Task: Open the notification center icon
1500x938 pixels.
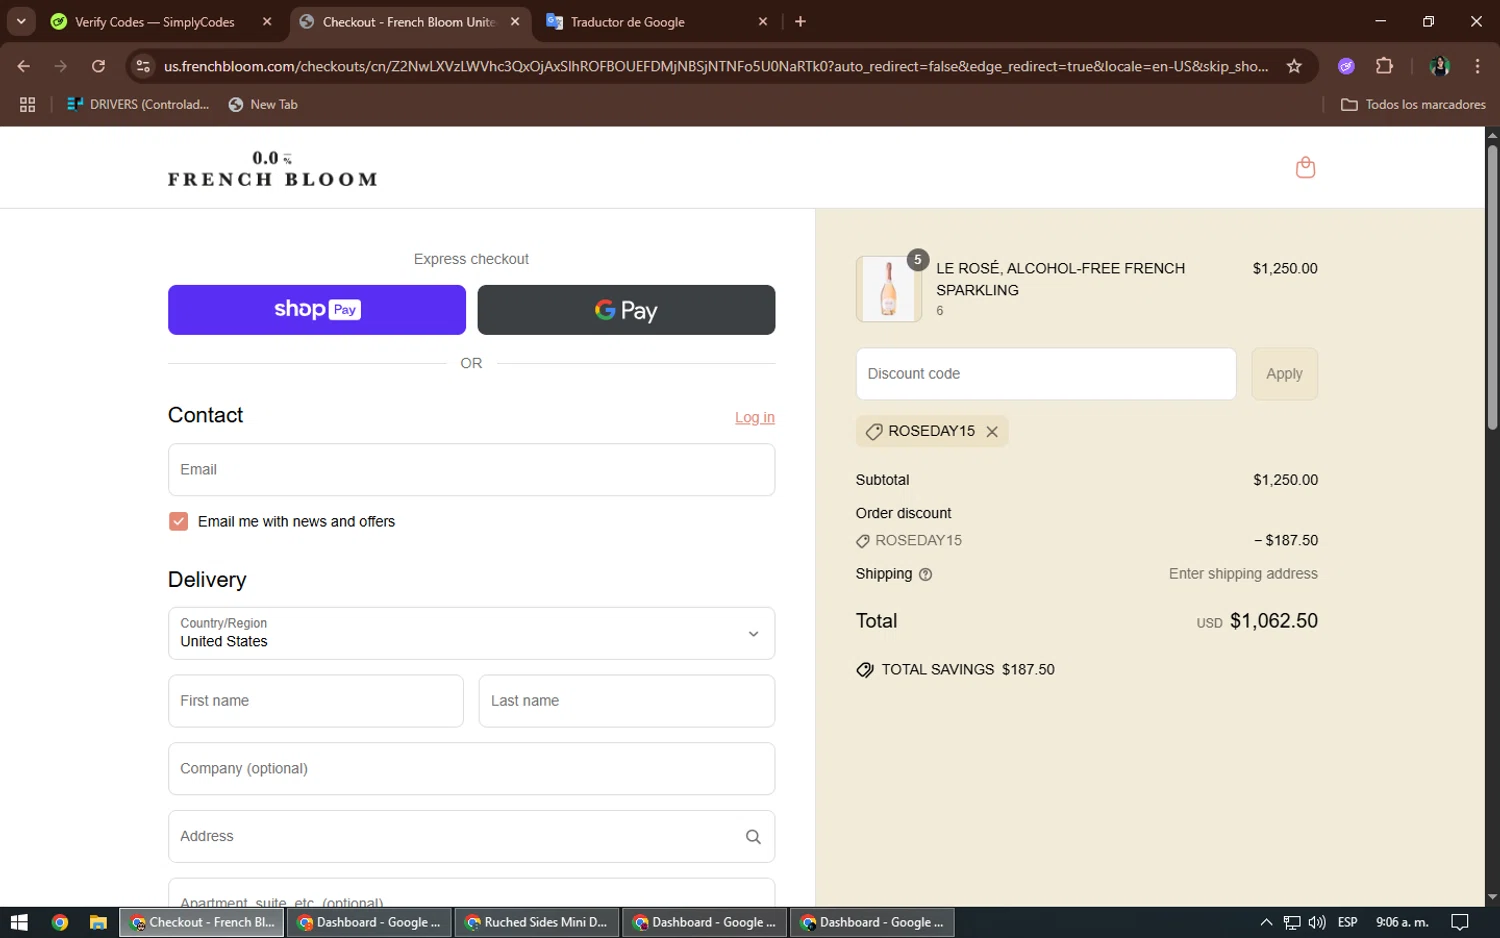Action: [1459, 922]
